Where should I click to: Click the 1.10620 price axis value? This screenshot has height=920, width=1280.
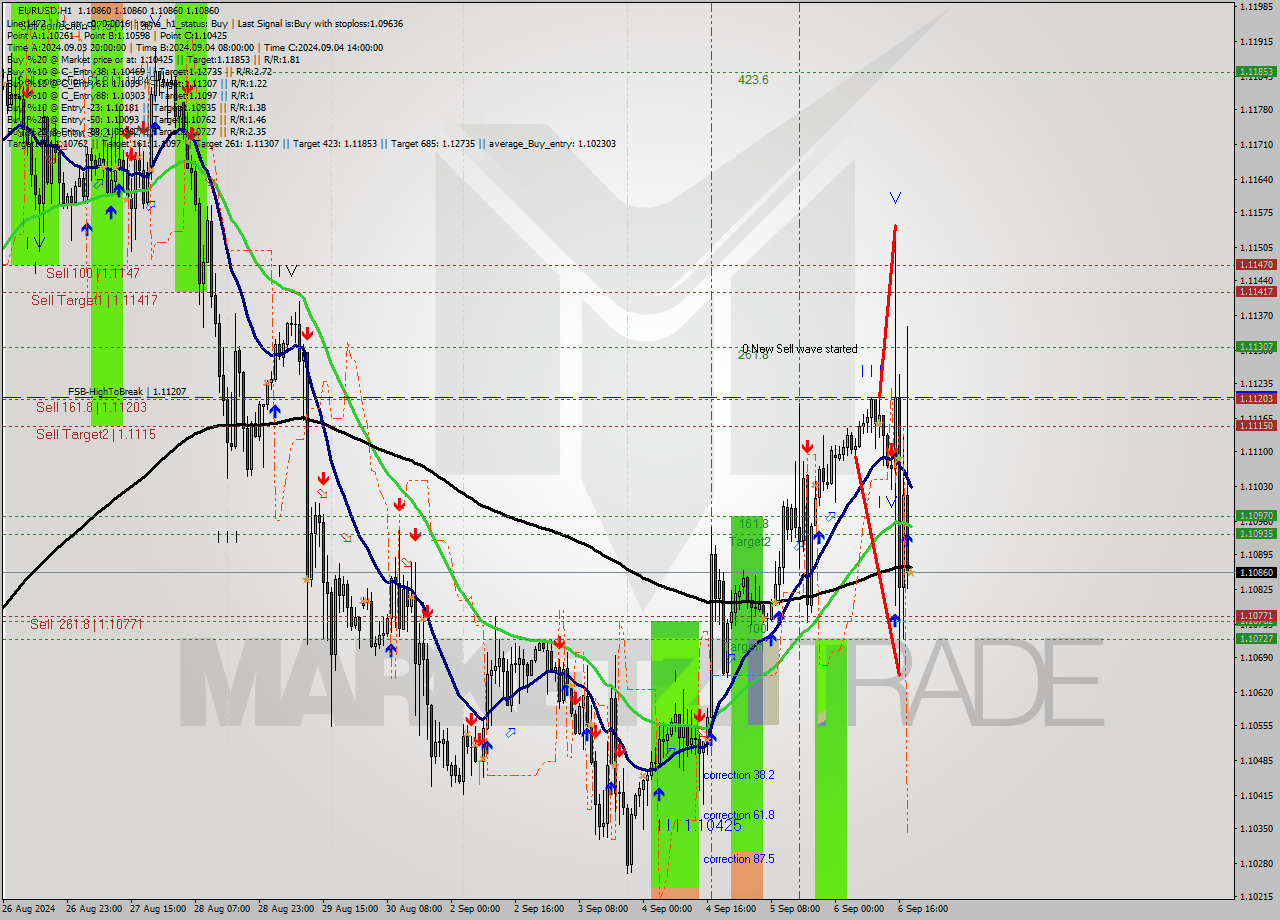1256,692
